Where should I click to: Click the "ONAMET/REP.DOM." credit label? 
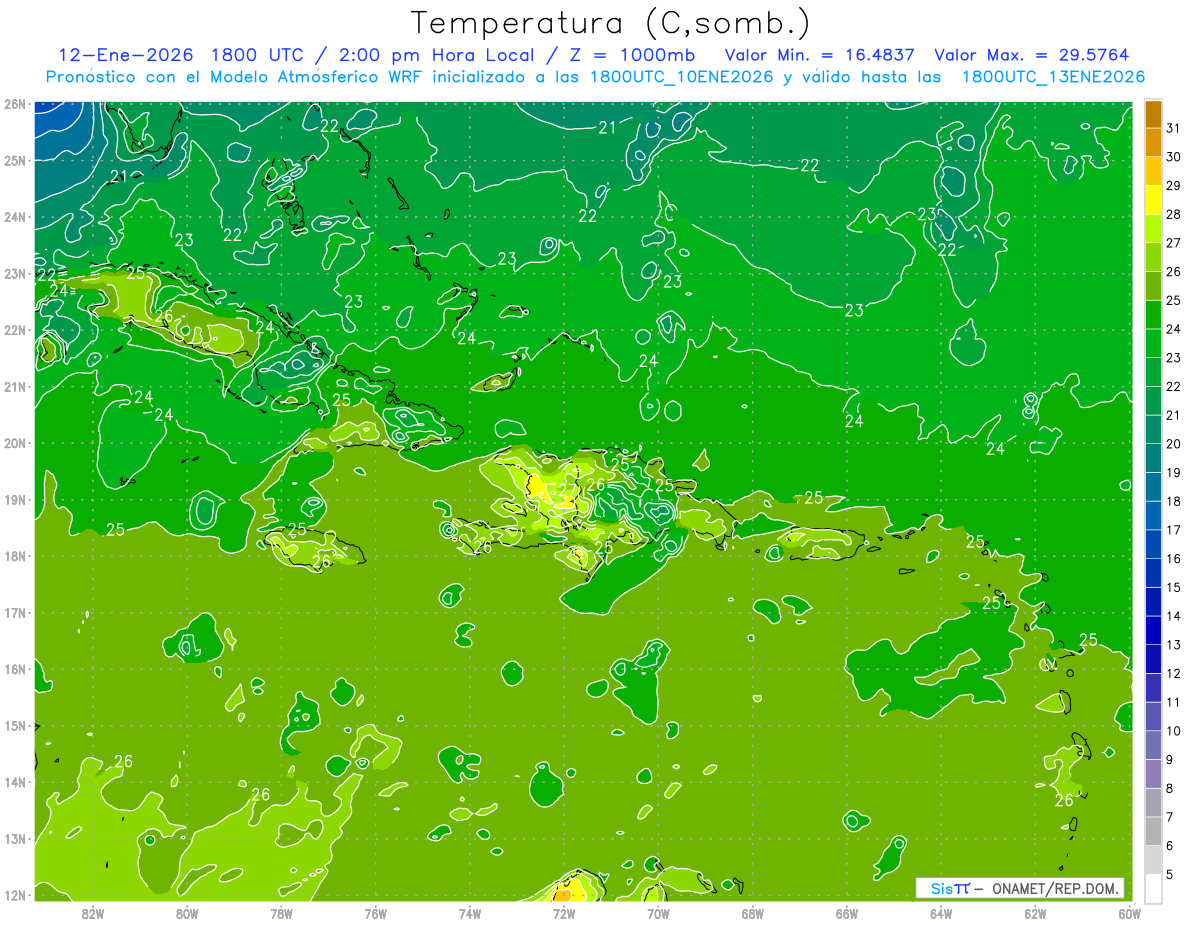[1055, 888]
